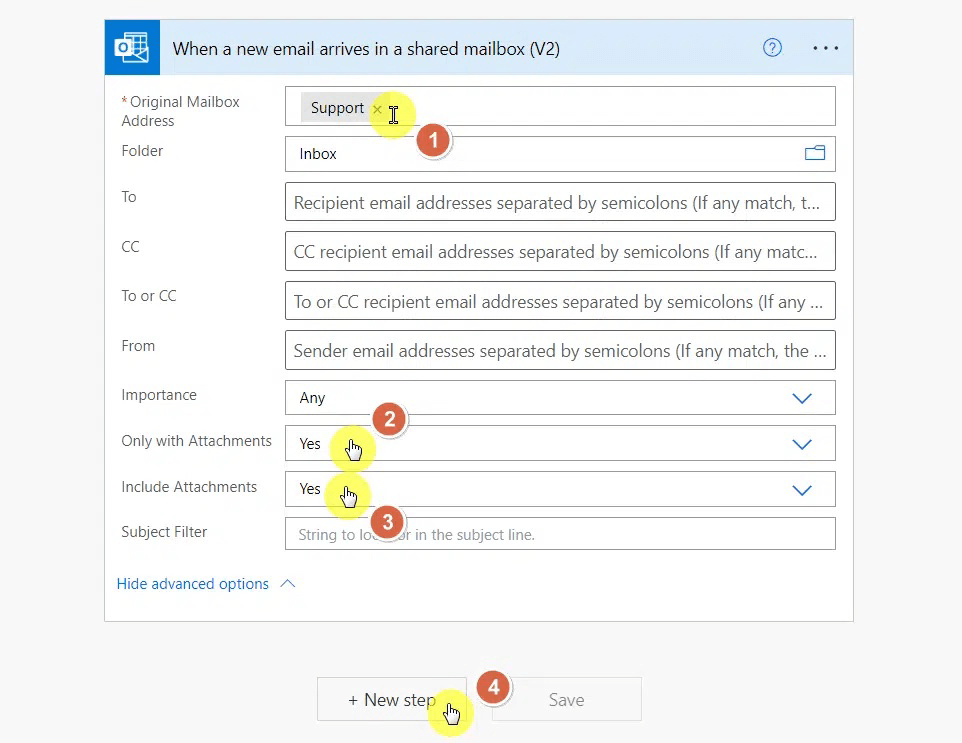Image resolution: width=962 pixels, height=743 pixels.
Task: Click the Folder field showing Inbox
Action: tap(540, 154)
